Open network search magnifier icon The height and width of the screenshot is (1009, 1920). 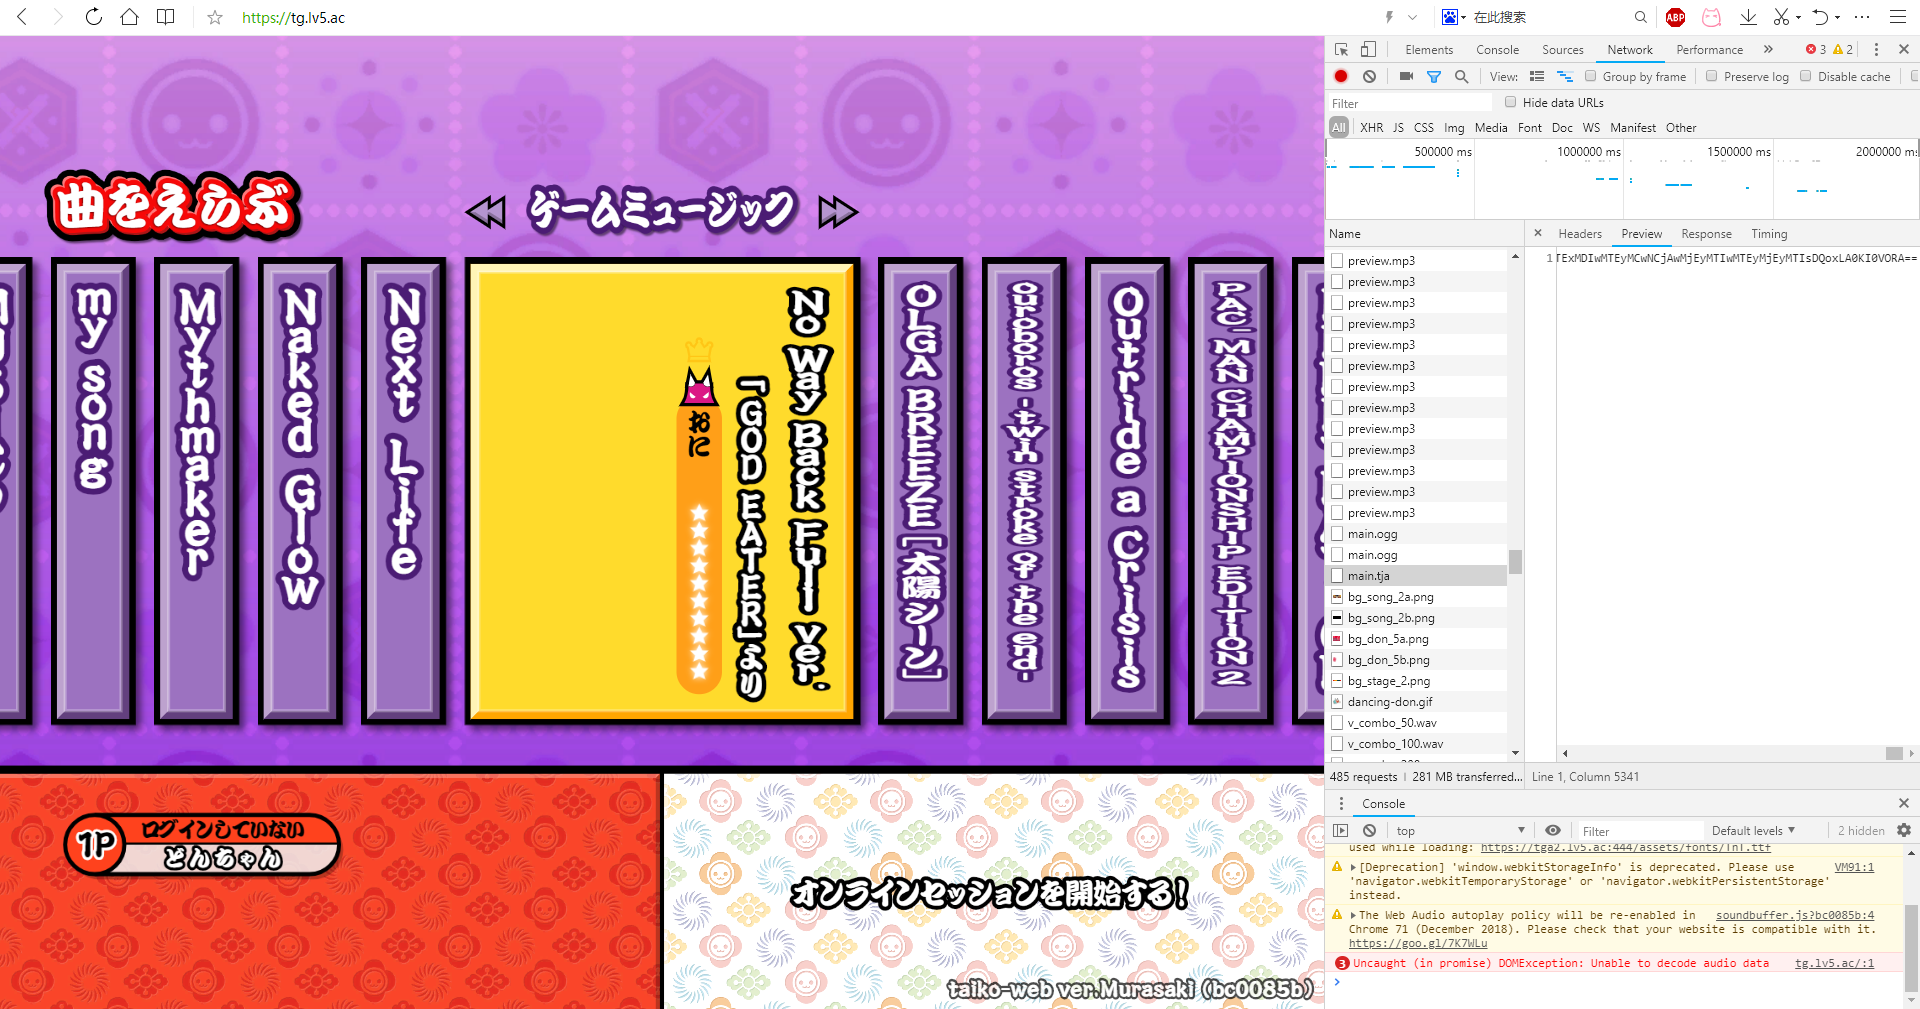pyautogui.click(x=1461, y=76)
